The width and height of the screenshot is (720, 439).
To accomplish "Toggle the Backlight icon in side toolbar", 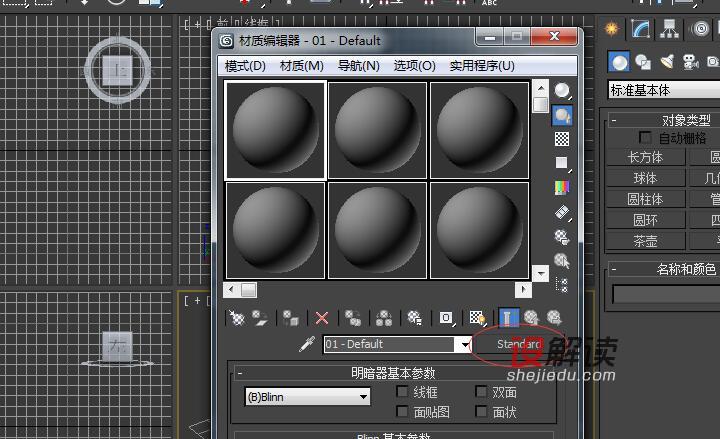I will 562,115.
